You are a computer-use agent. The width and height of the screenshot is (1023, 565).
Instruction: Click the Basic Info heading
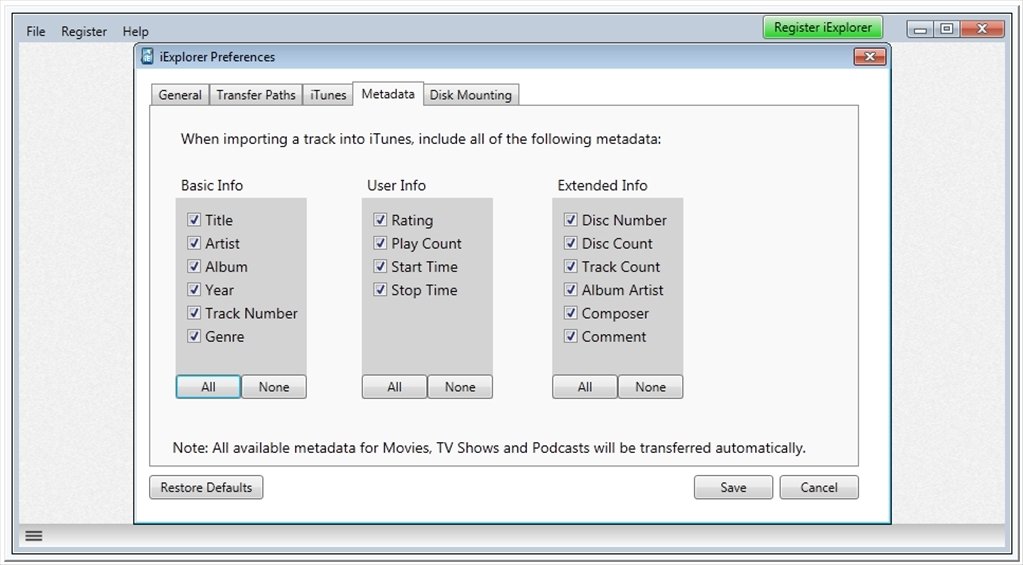coord(212,185)
